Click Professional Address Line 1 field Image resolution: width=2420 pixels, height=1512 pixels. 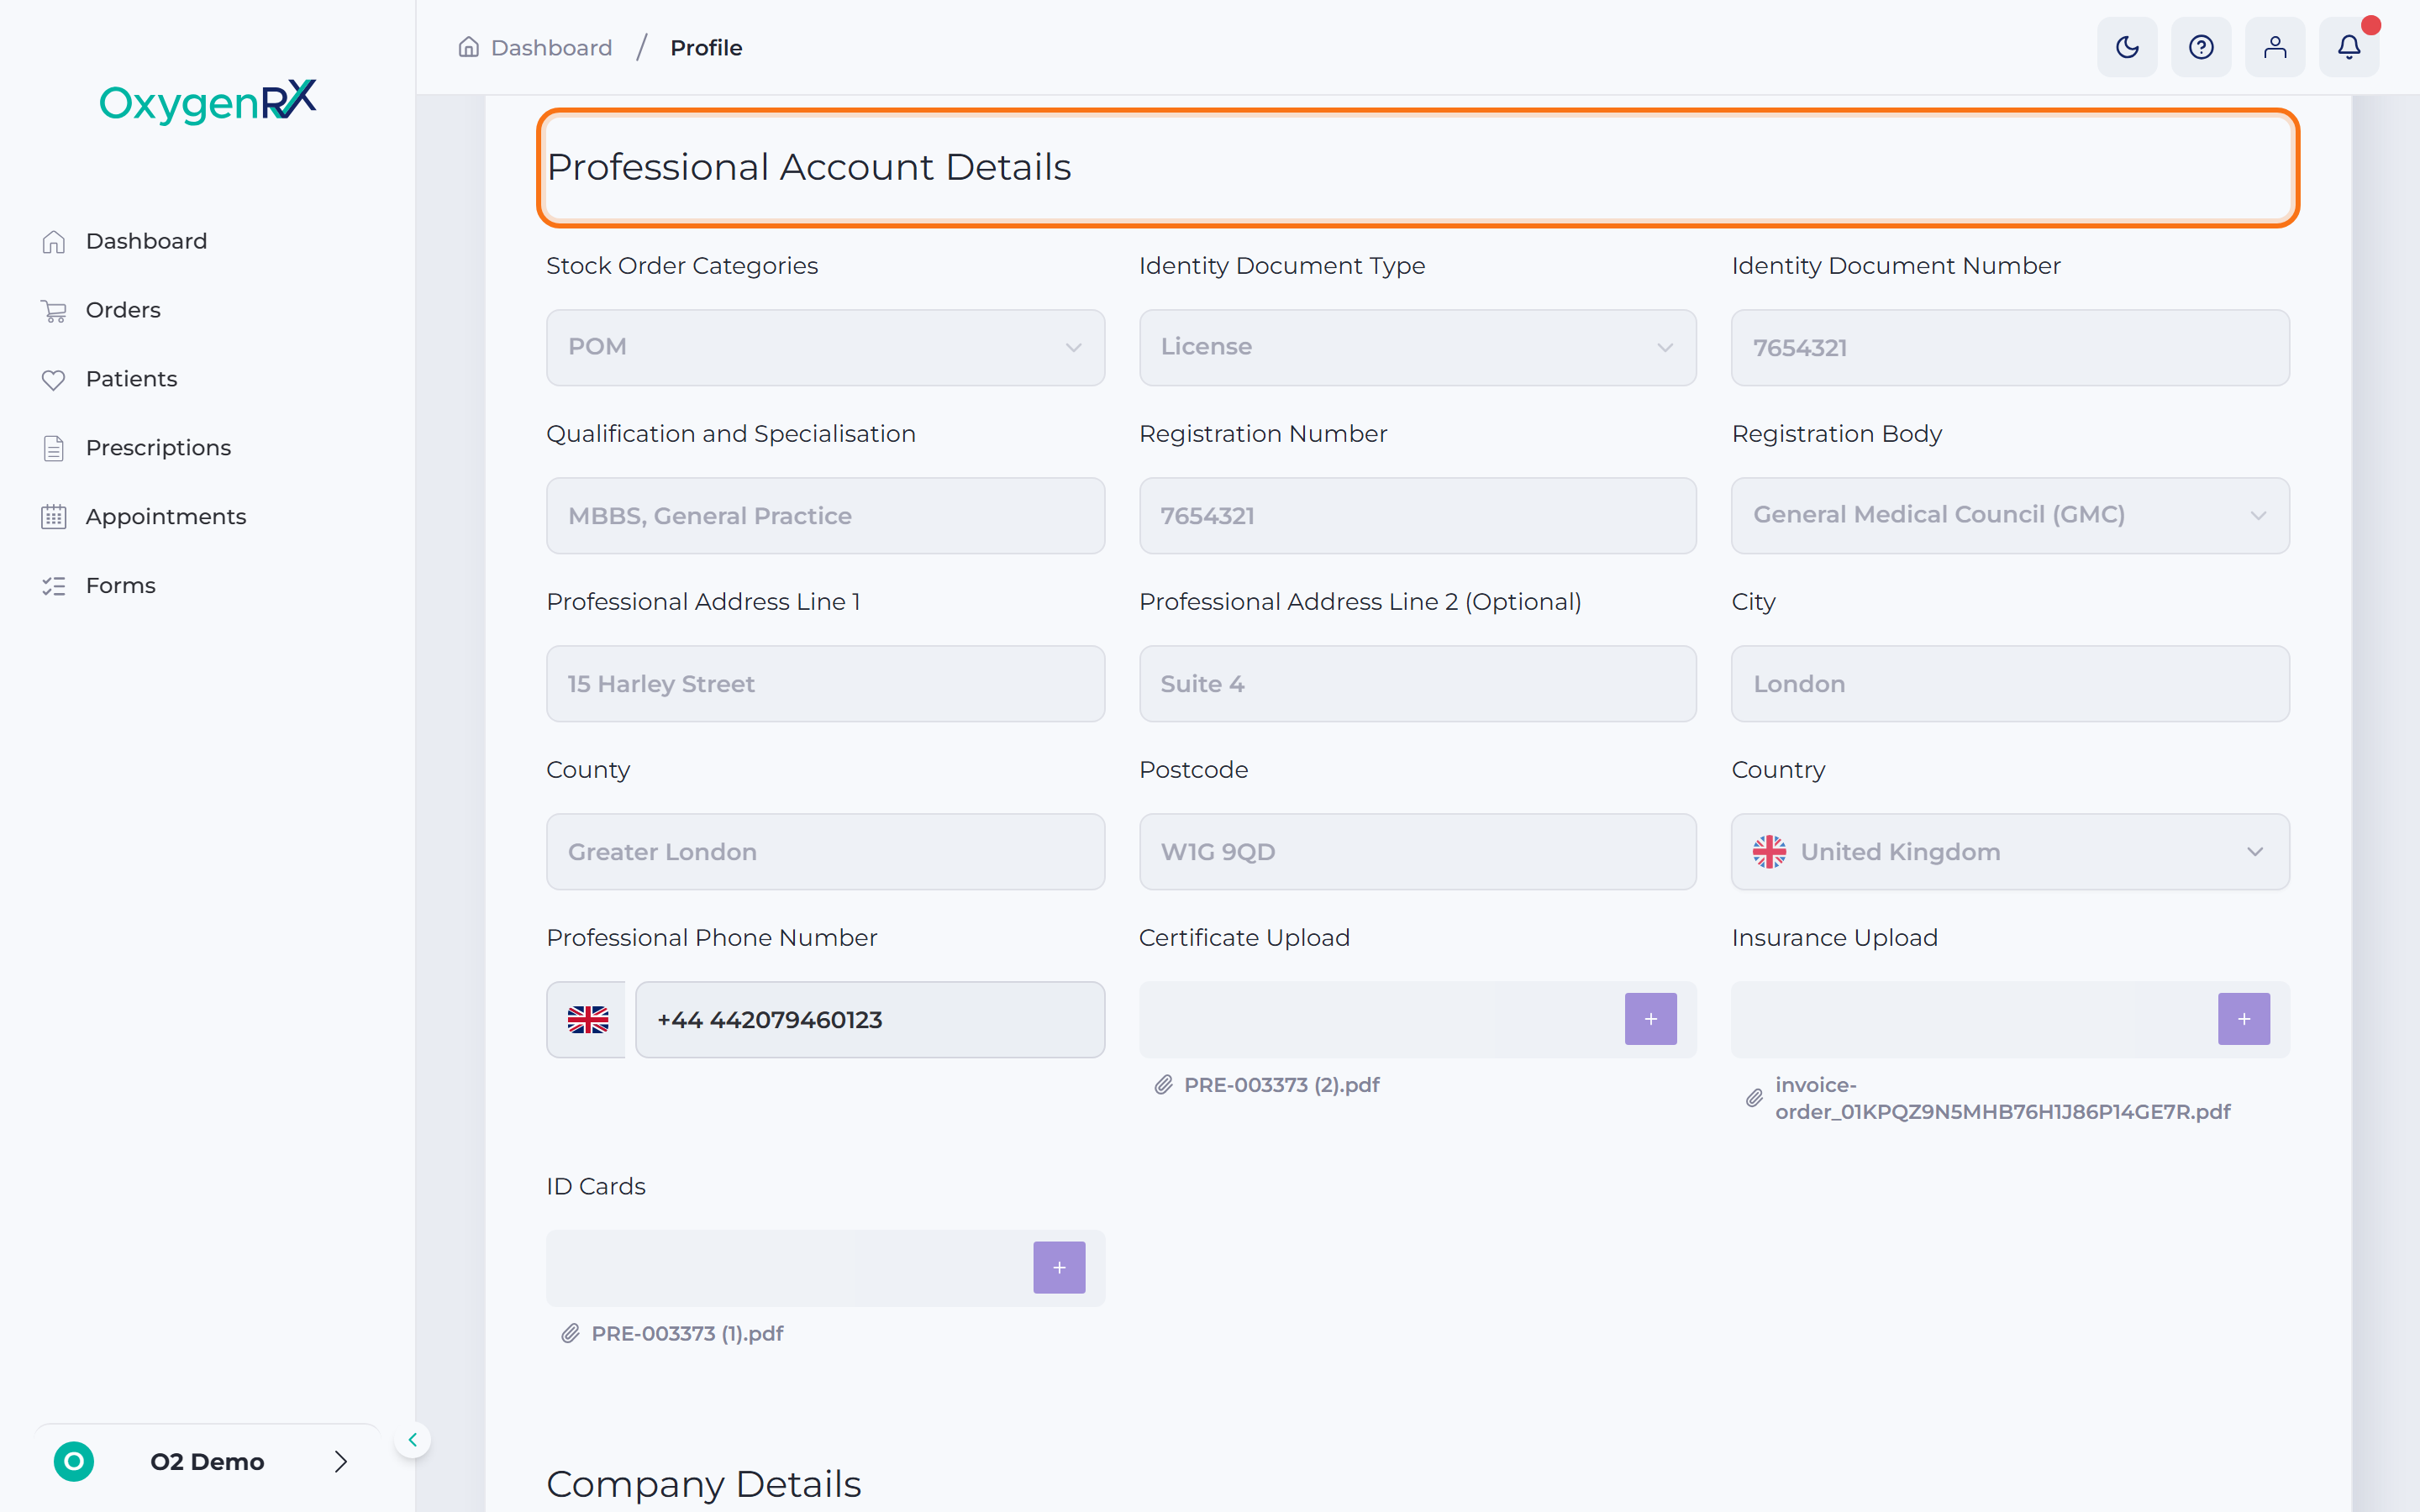point(825,683)
